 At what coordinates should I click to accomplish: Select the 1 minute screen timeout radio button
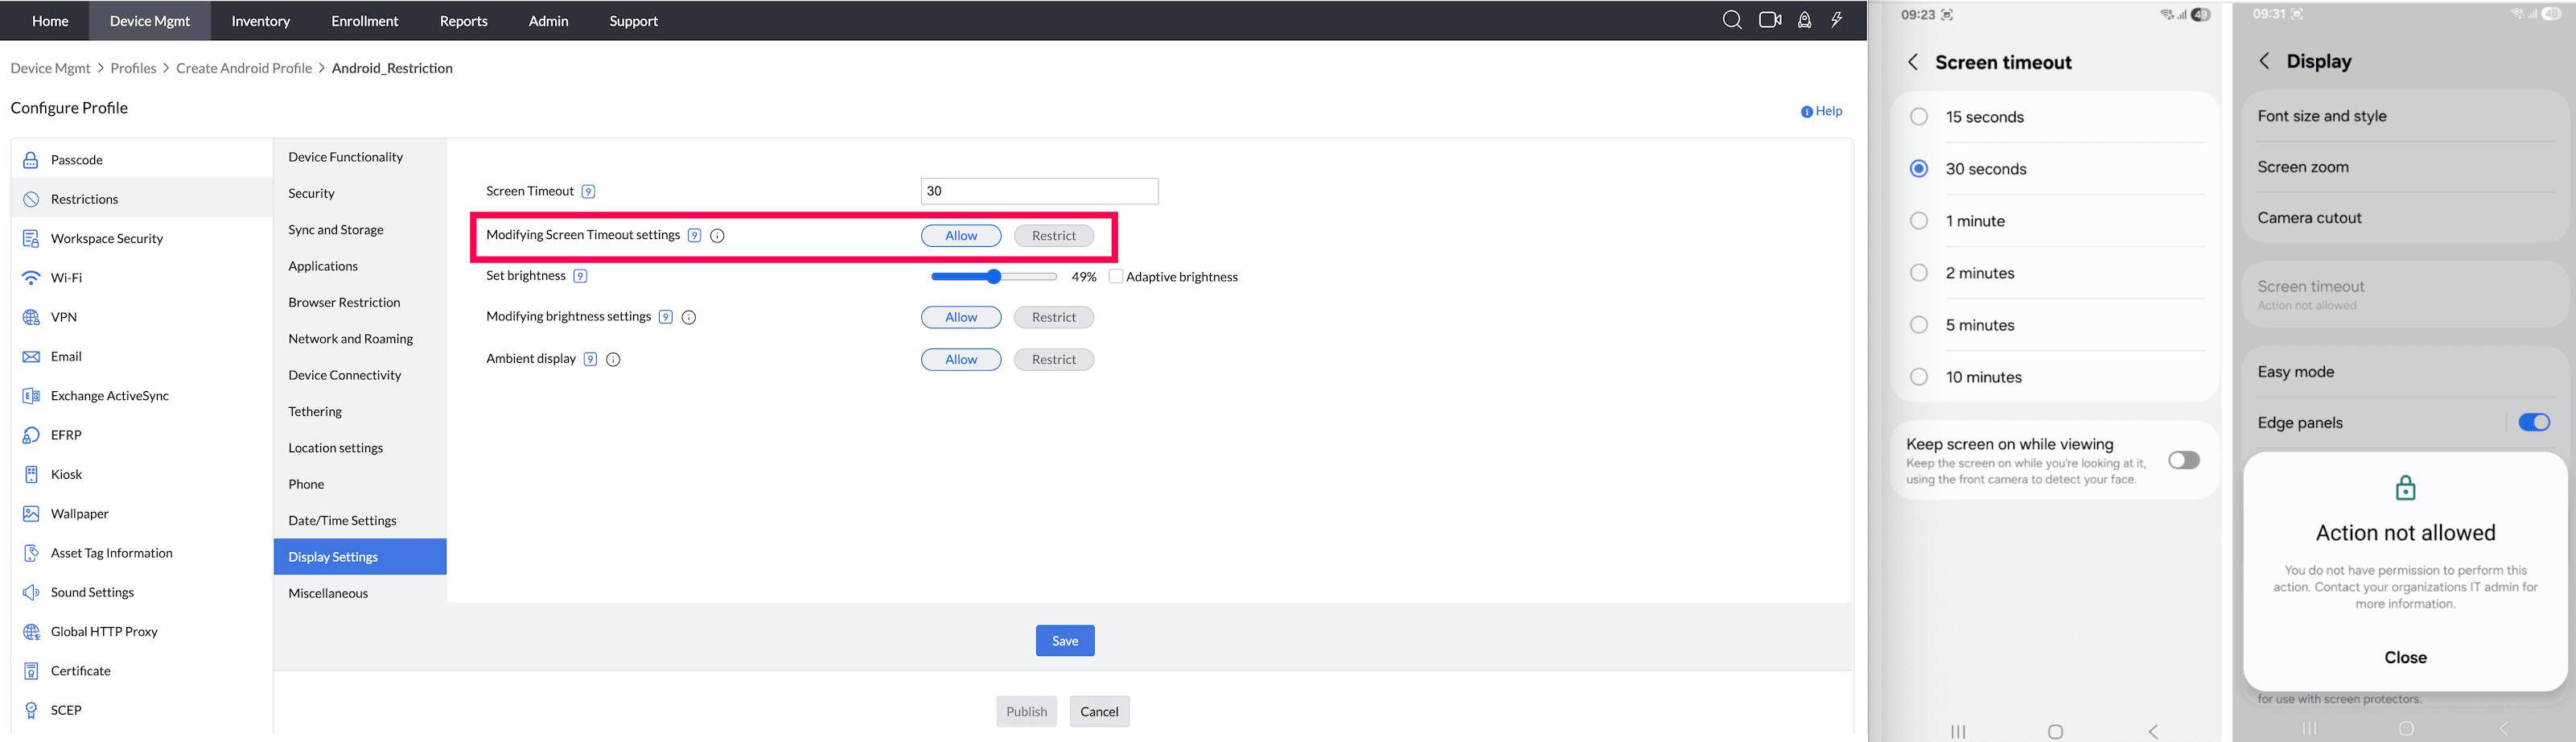click(1919, 220)
